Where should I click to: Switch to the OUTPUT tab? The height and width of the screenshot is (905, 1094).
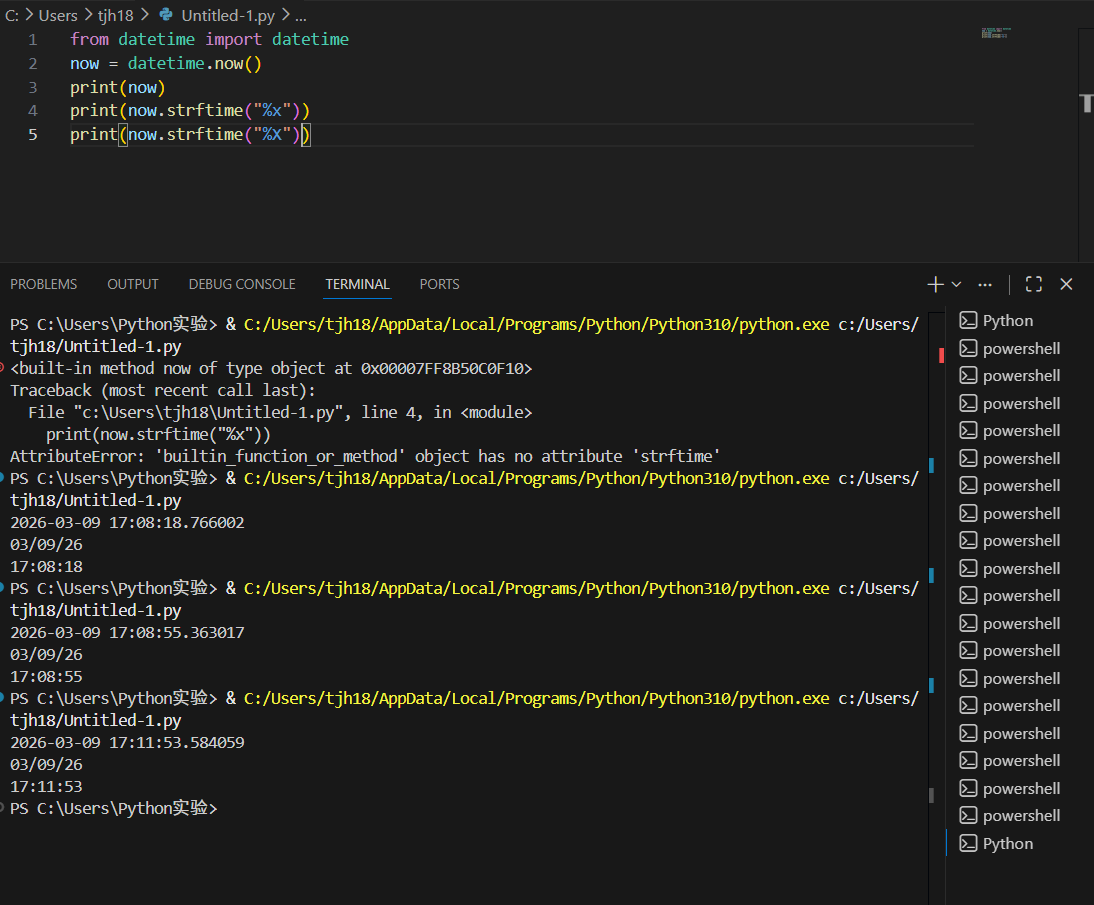(133, 285)
